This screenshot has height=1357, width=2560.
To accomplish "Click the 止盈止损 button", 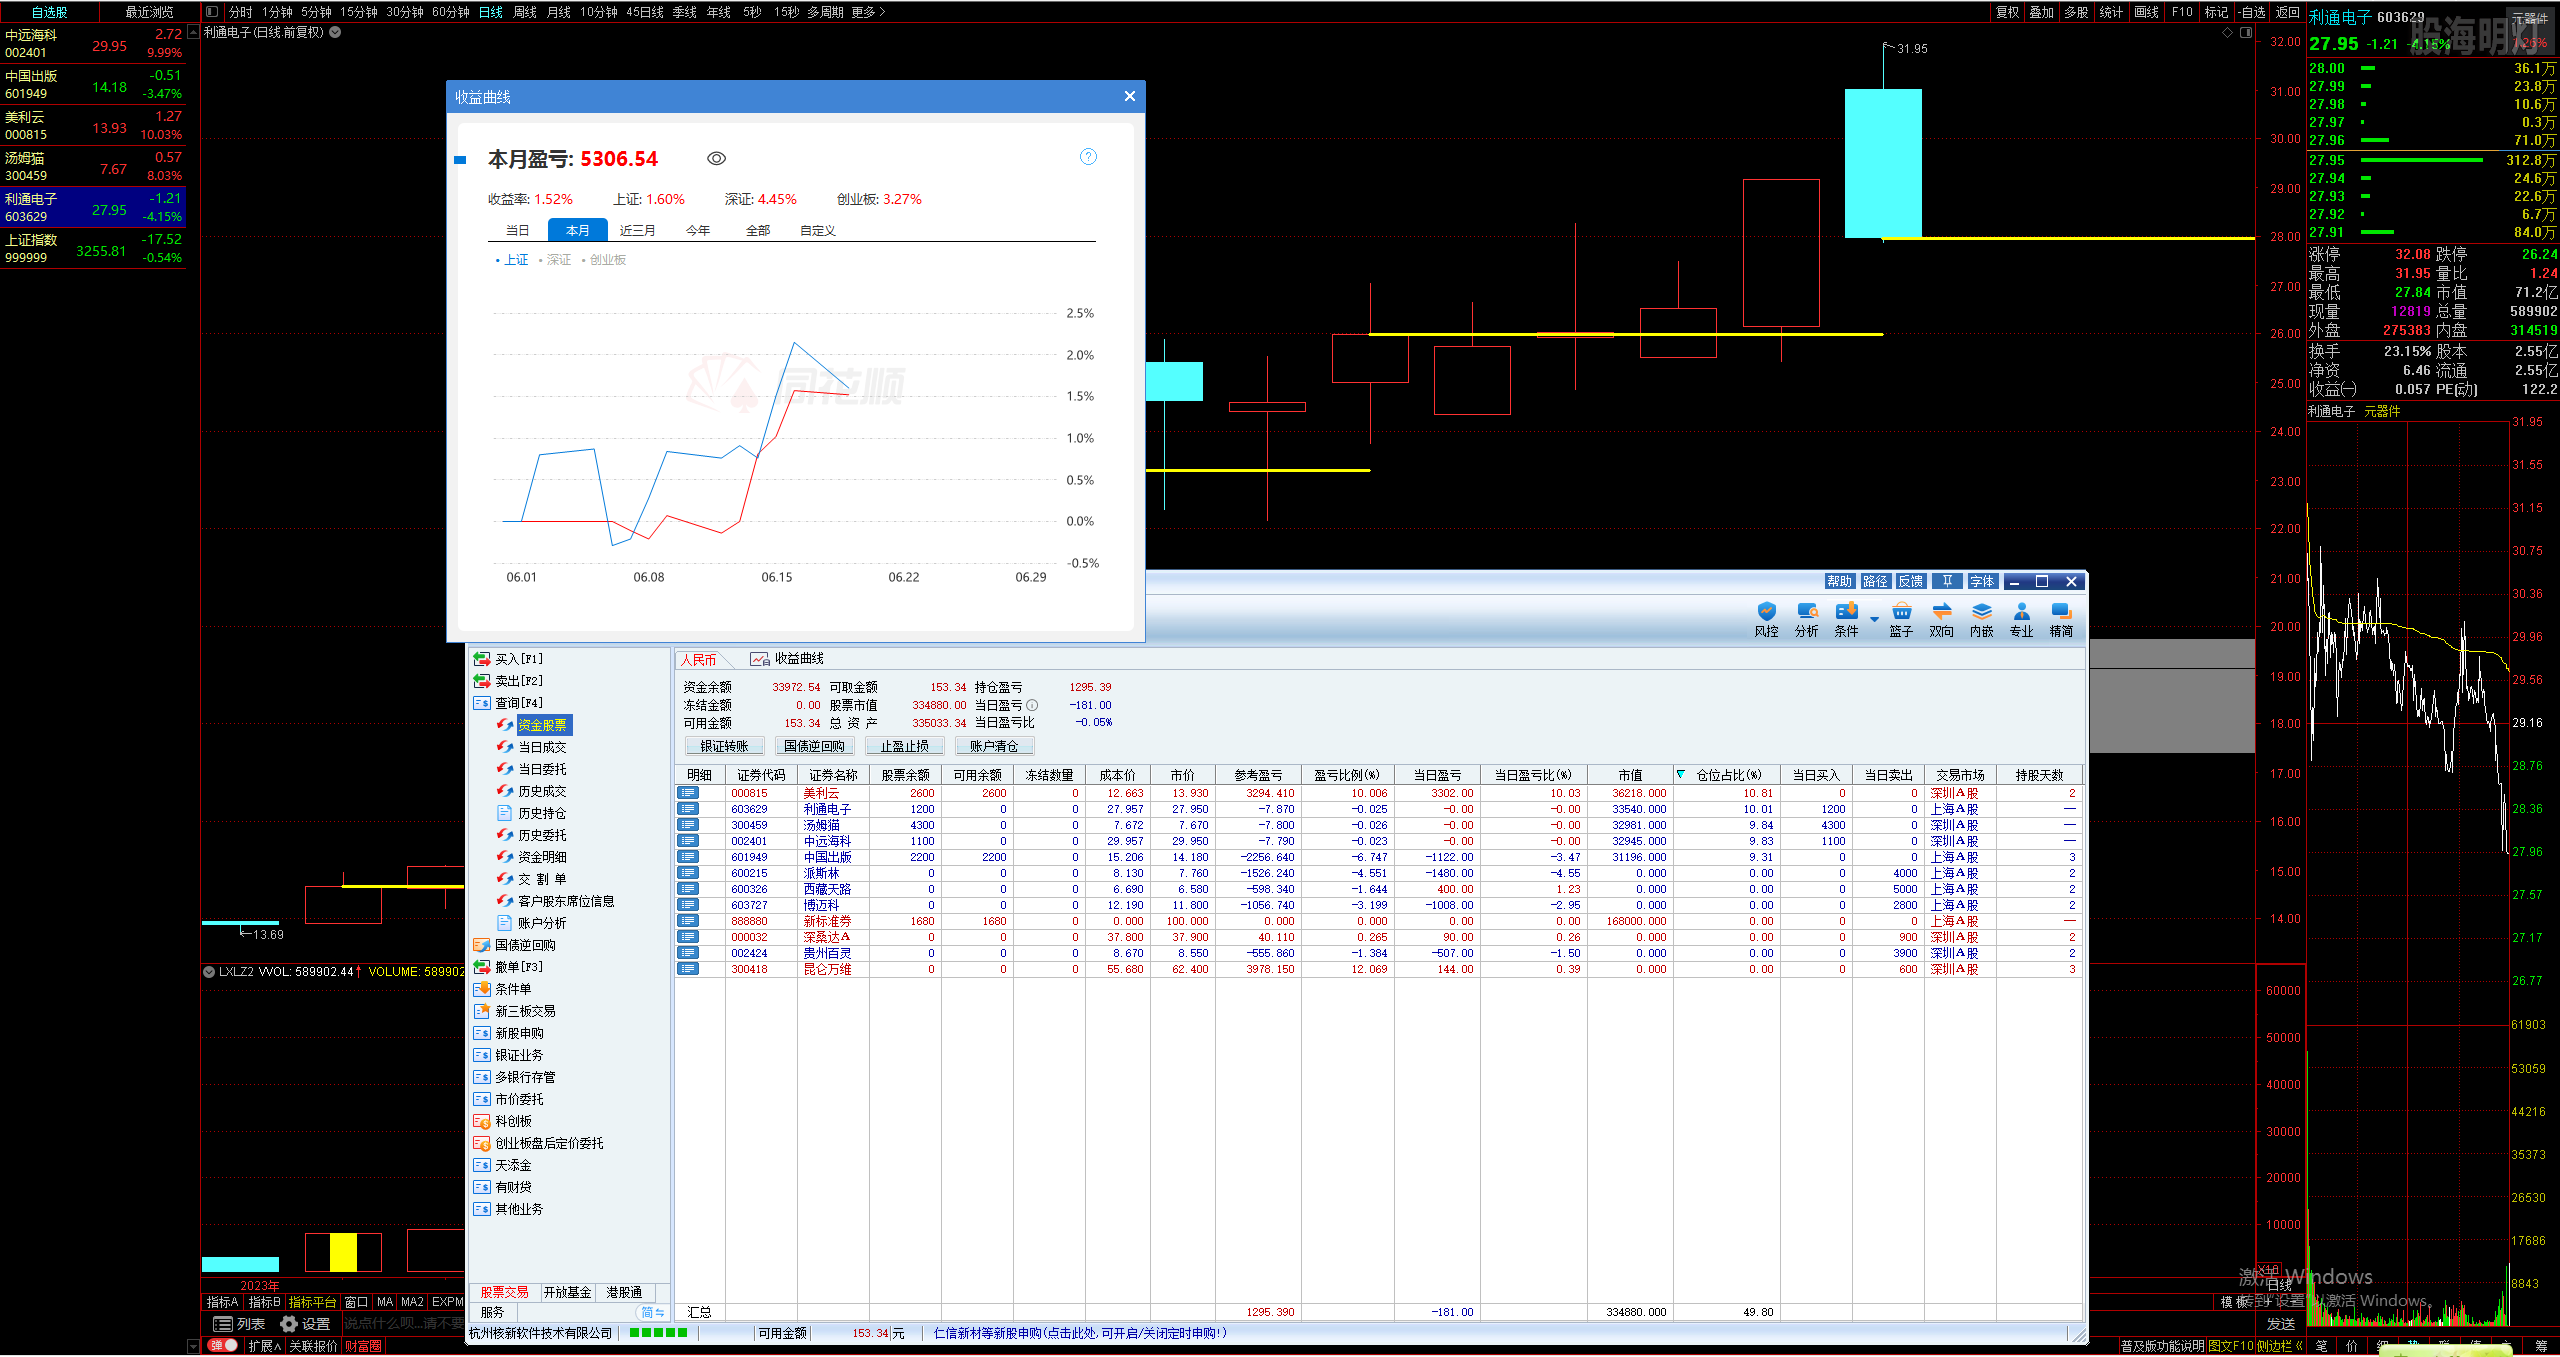I will click(904, 746).
